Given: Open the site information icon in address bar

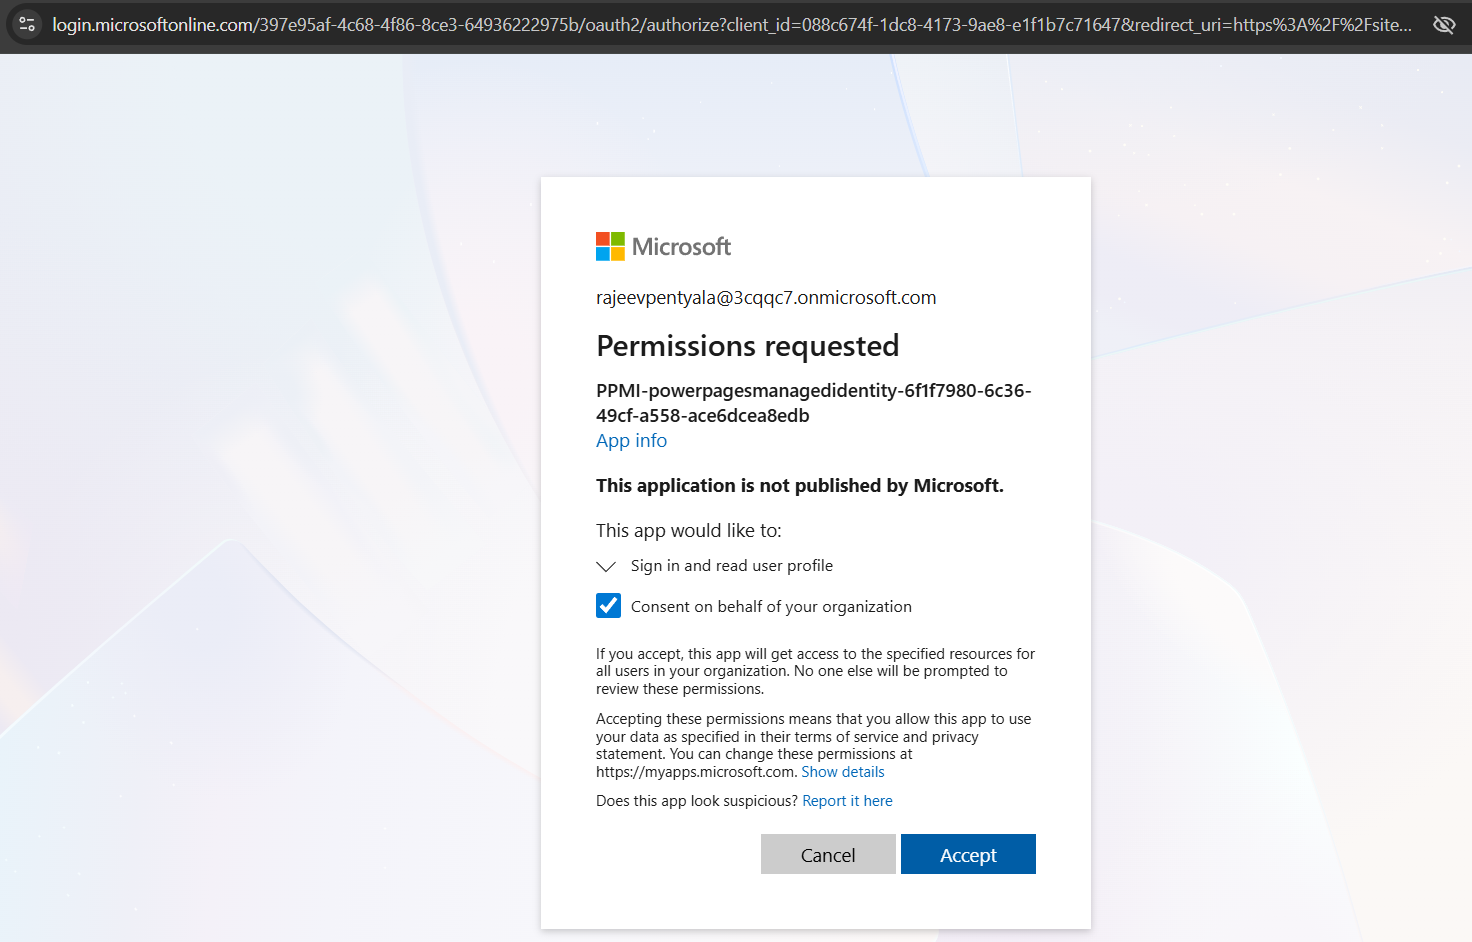Looking at the screenshot, I should pos(27,24).
